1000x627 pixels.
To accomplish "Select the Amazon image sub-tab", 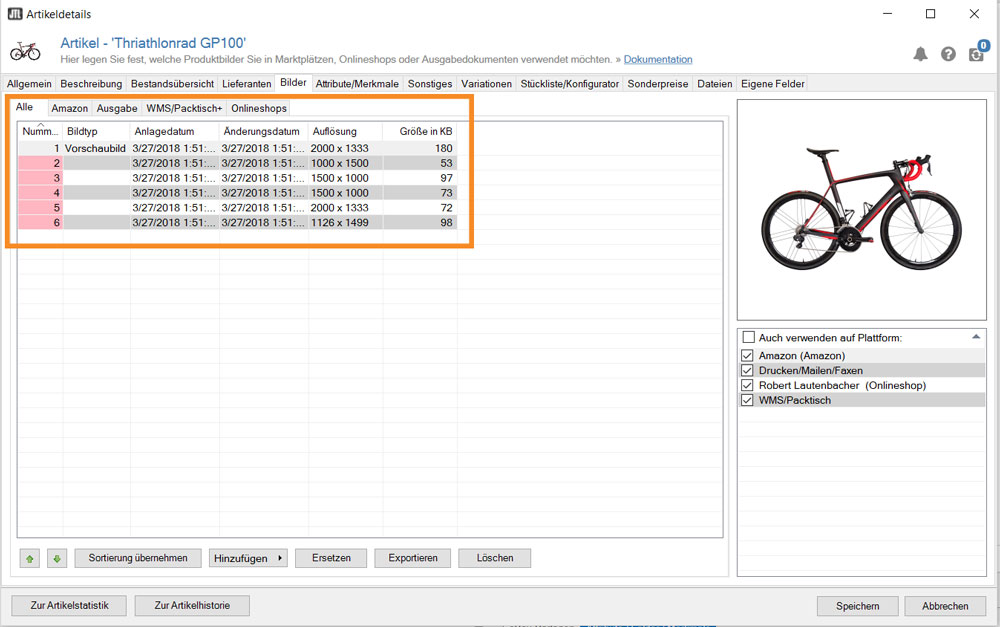I will point(70,108).
